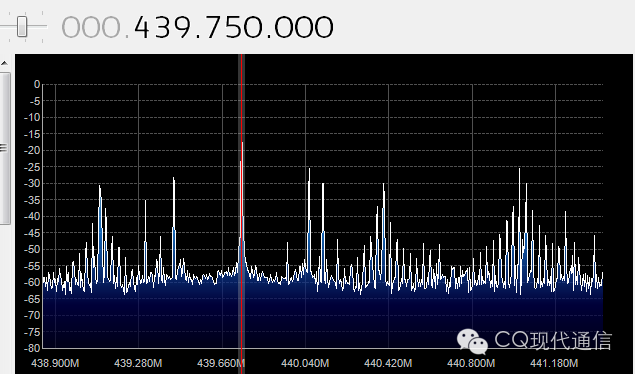
Task: Click the -80 dB scale label
Action: pyautogui.click(x=32, y=348)
